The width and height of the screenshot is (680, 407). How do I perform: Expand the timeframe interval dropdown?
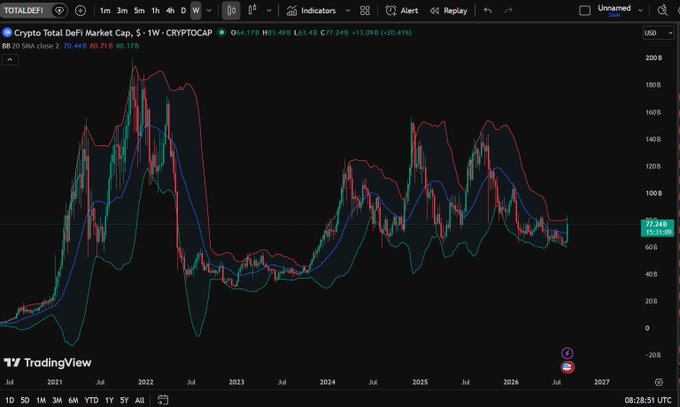209,10
